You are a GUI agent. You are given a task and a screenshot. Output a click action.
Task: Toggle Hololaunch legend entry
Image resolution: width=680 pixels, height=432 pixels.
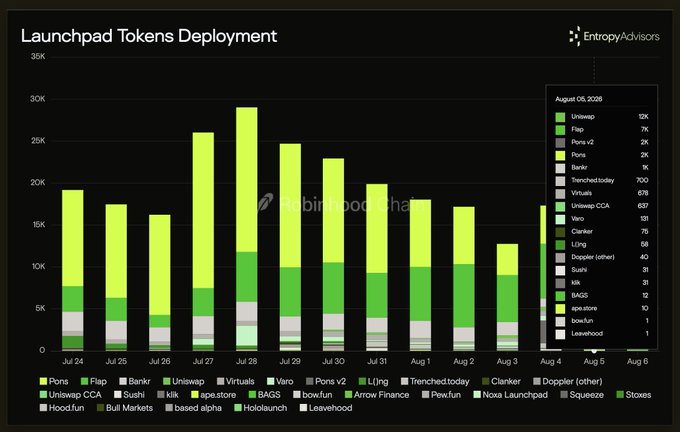point(261,408)
